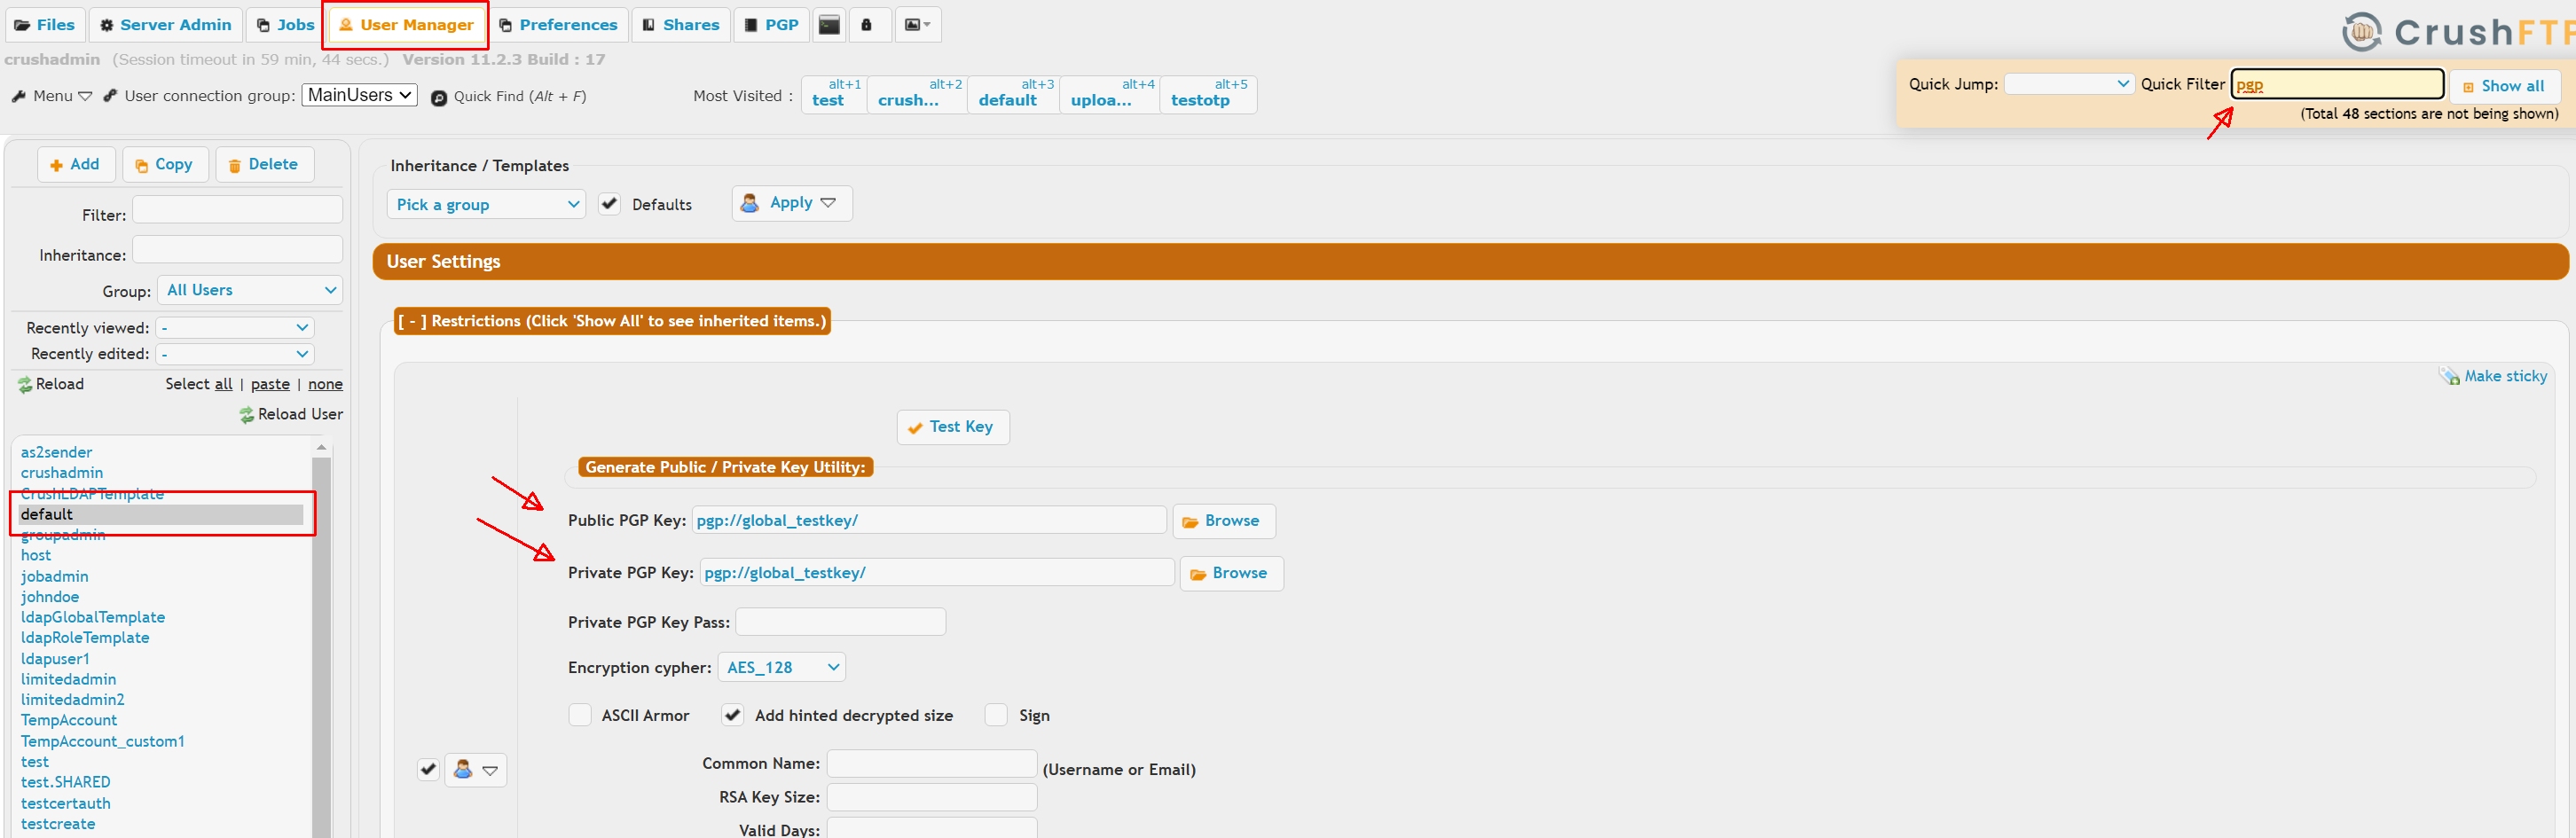The image size is (2576, 838).
Task: Open the Recently edited dropdown
Action: pyautogui.click(x=235, y=353)
